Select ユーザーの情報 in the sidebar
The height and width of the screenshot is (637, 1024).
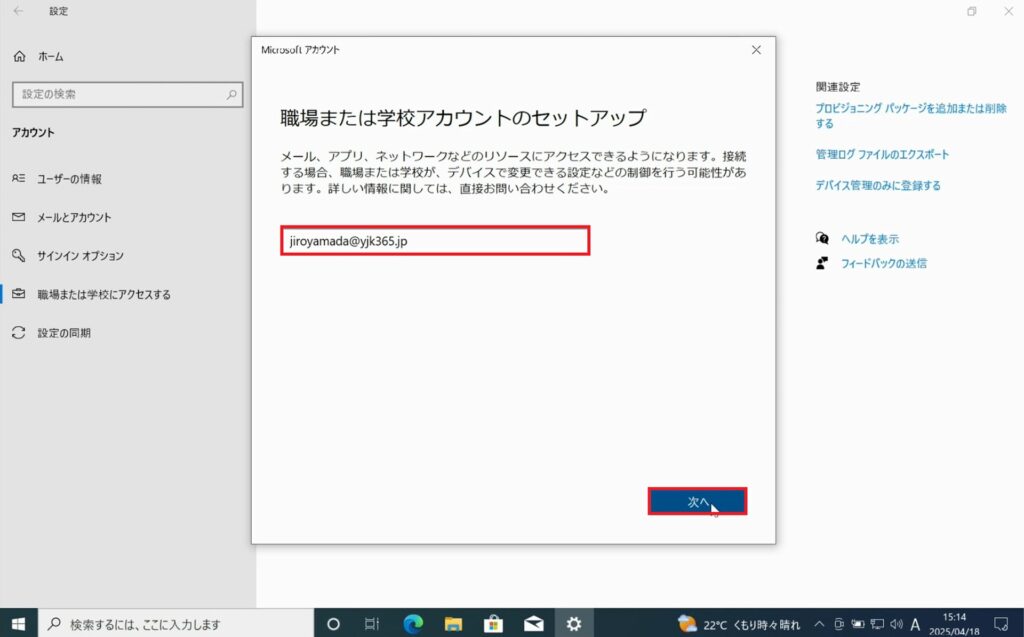click(69, 179)
